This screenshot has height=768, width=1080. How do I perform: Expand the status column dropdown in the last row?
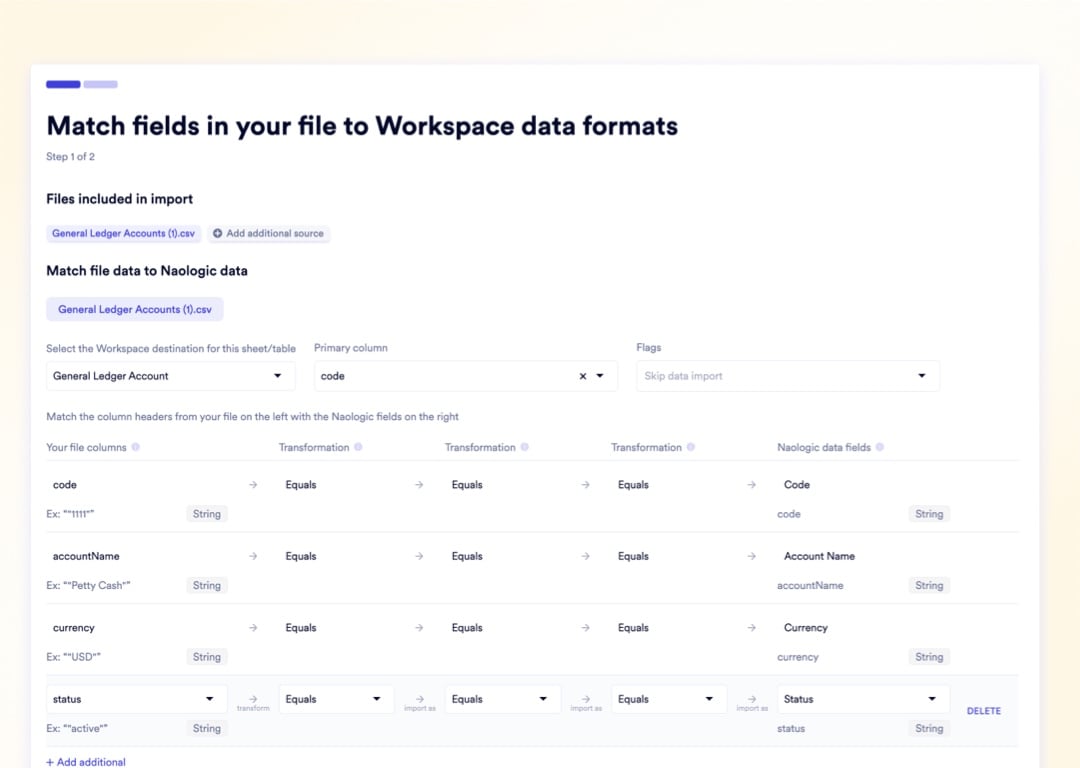[209, 699]
